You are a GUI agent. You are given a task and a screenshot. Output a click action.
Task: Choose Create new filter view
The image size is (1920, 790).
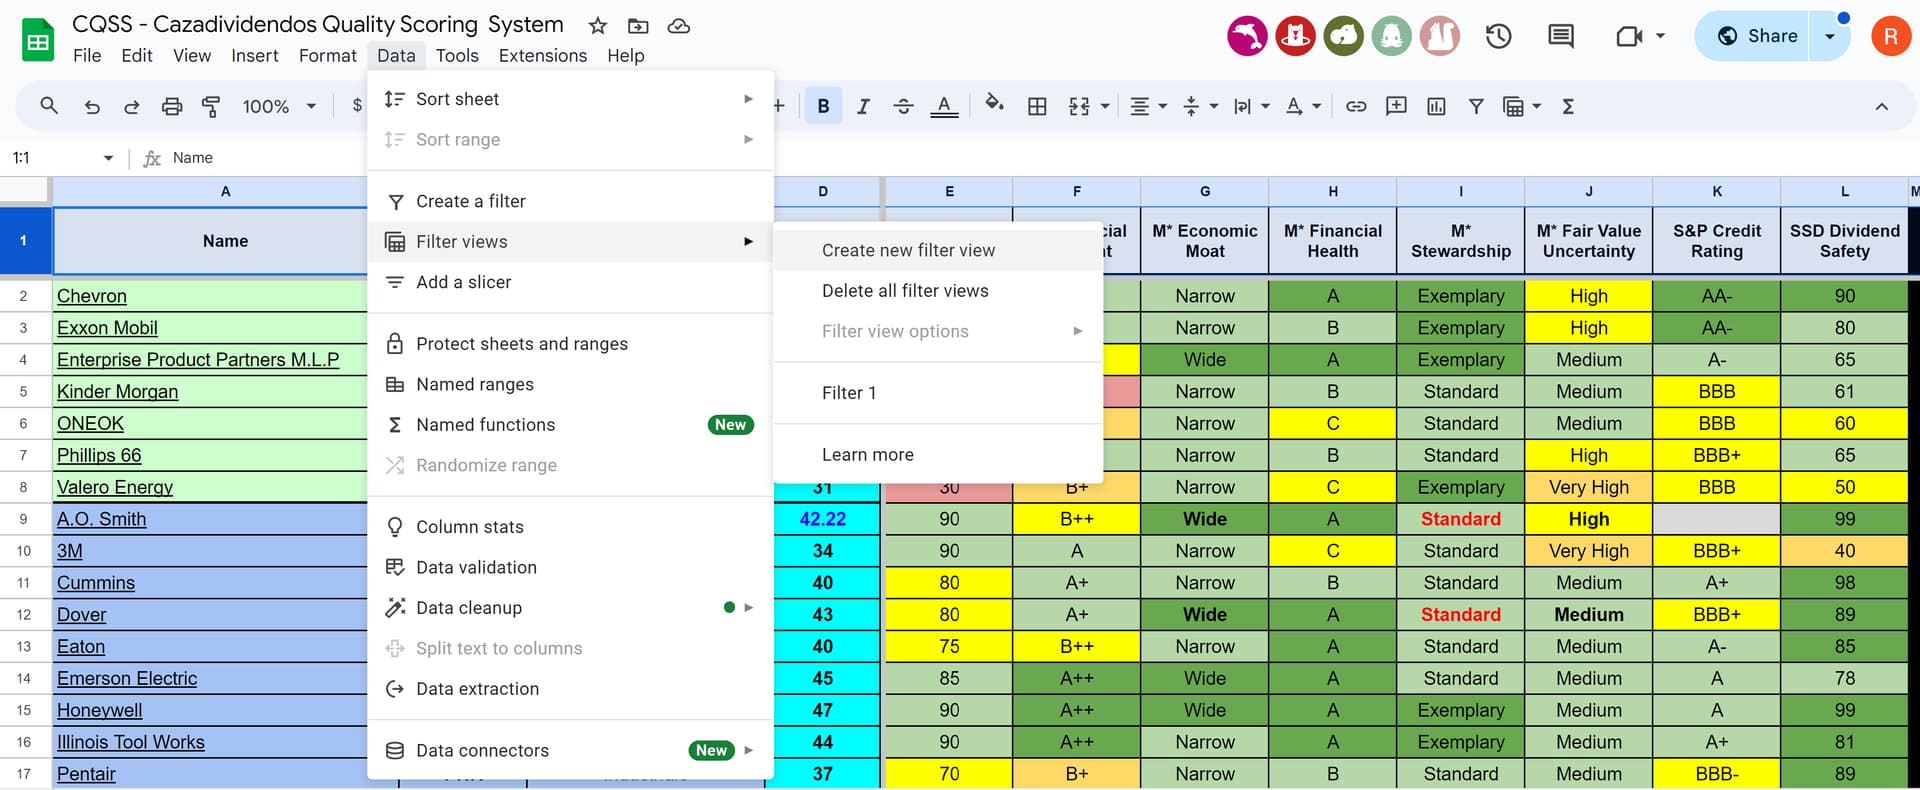tap(938, 250)
